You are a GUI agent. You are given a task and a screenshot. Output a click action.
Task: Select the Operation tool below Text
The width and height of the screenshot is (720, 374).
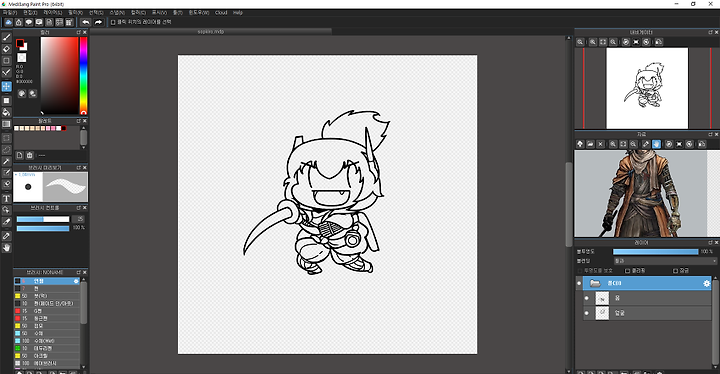point(6,210)
